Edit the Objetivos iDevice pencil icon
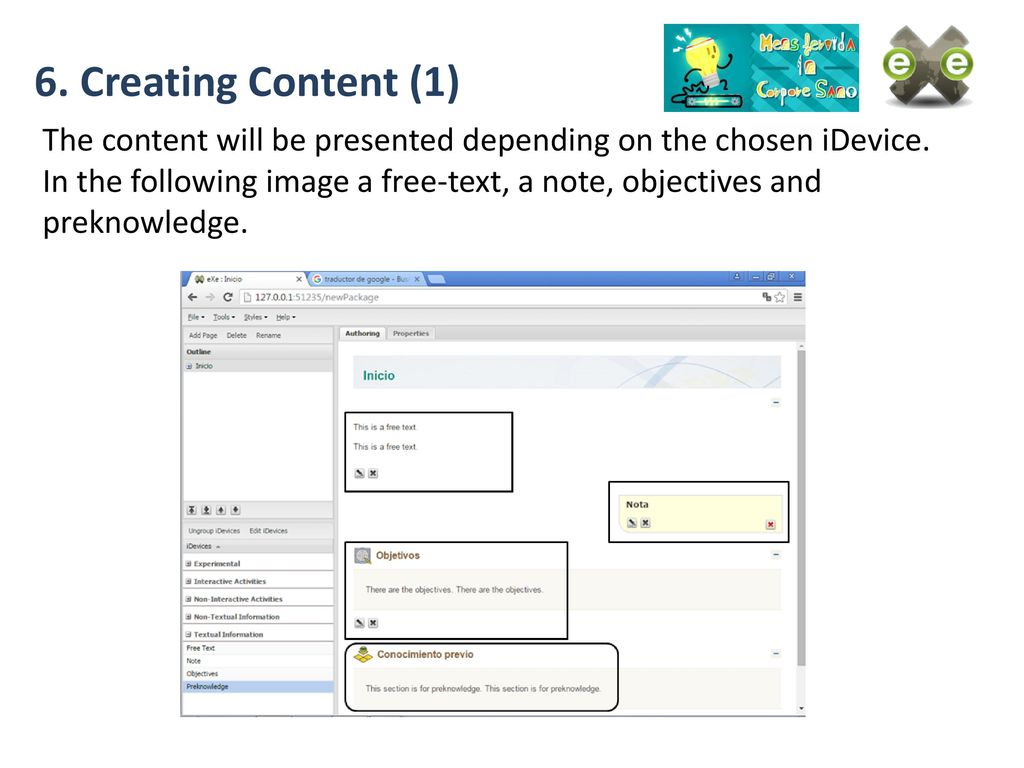 (359, 623)
